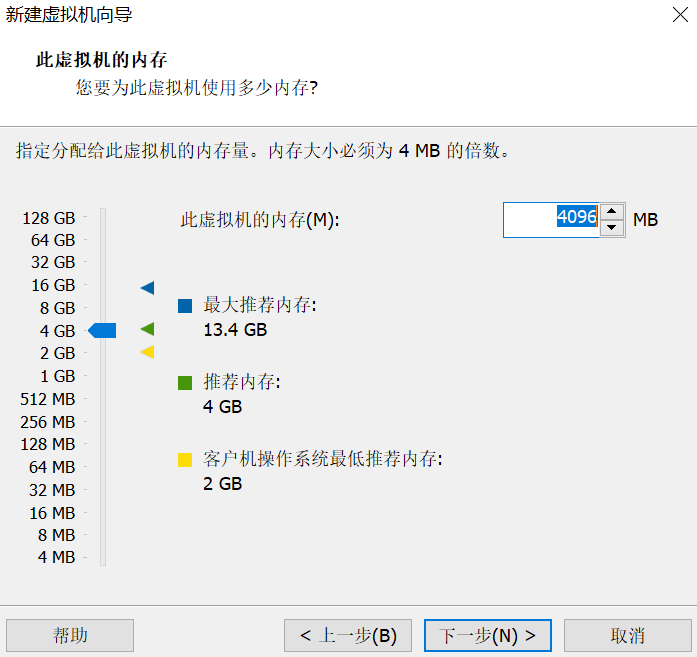
Task: Click the yellow minimum recommended memory arrow marker
Action: [148, 352]
